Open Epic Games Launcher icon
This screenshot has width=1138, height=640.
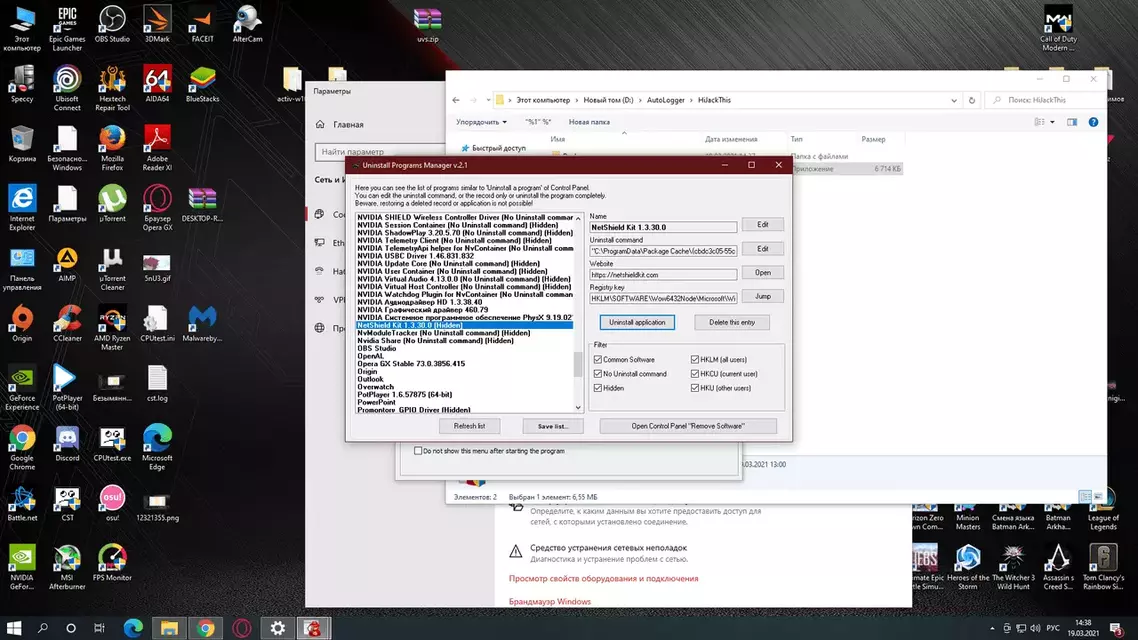pyautogui.click(x=67, y=28)
